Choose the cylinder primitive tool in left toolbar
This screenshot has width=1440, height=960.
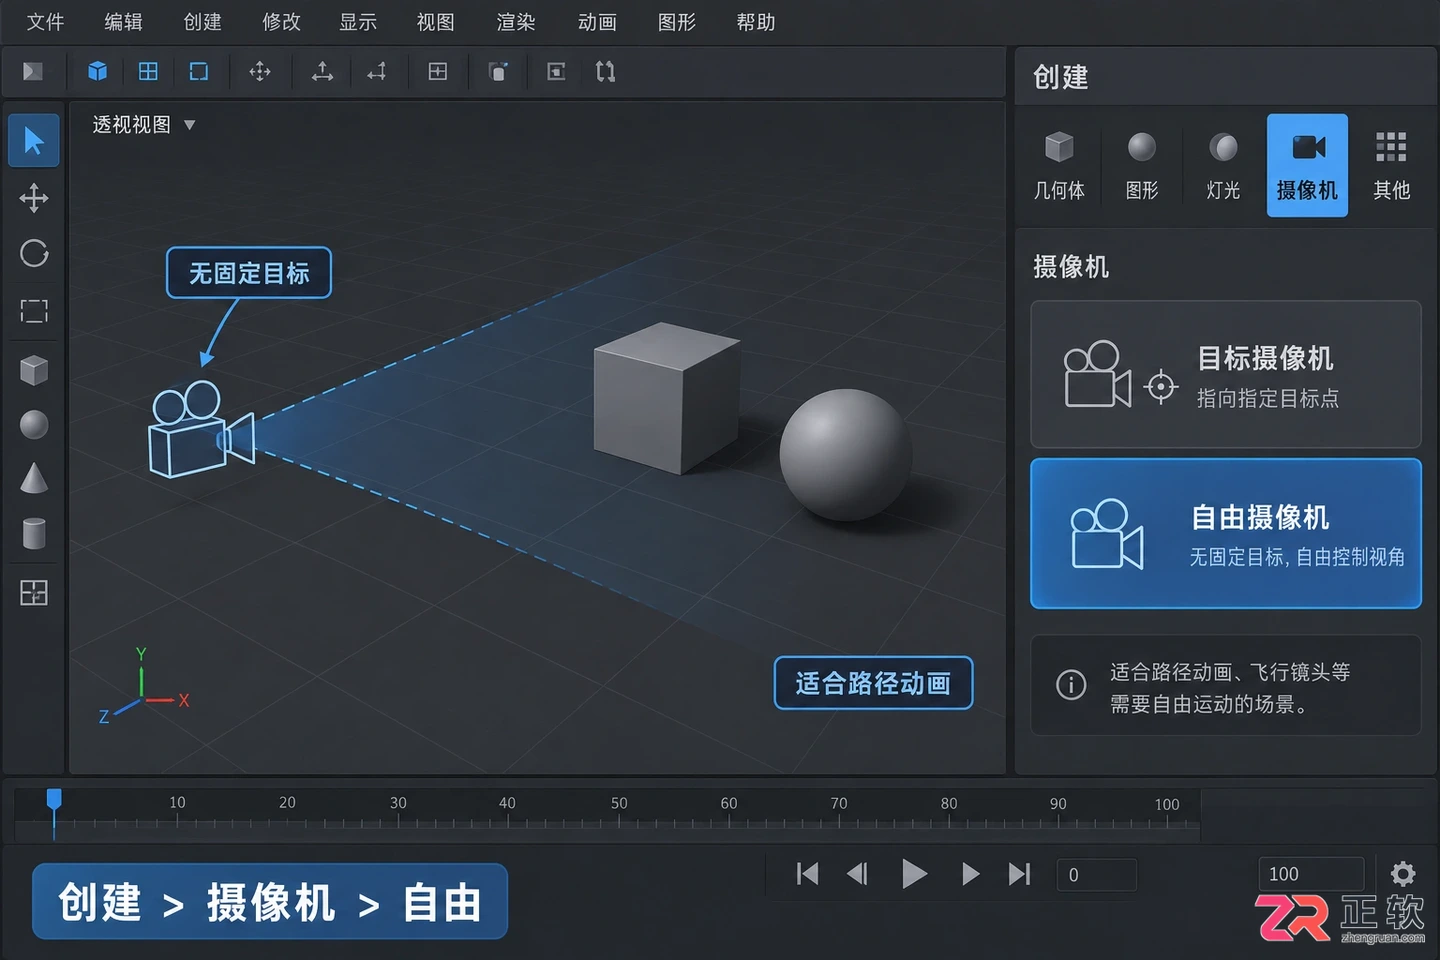tap(34, 534)
